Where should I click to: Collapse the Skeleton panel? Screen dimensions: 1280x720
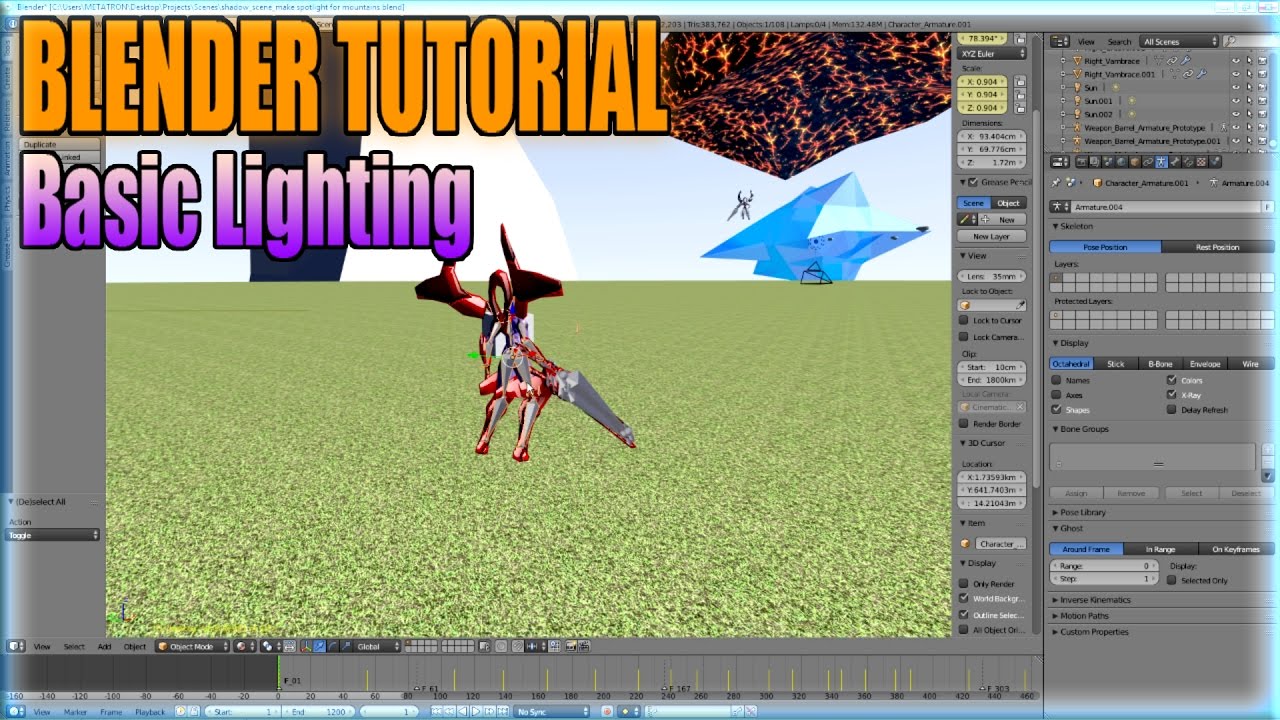point(1074,226)
